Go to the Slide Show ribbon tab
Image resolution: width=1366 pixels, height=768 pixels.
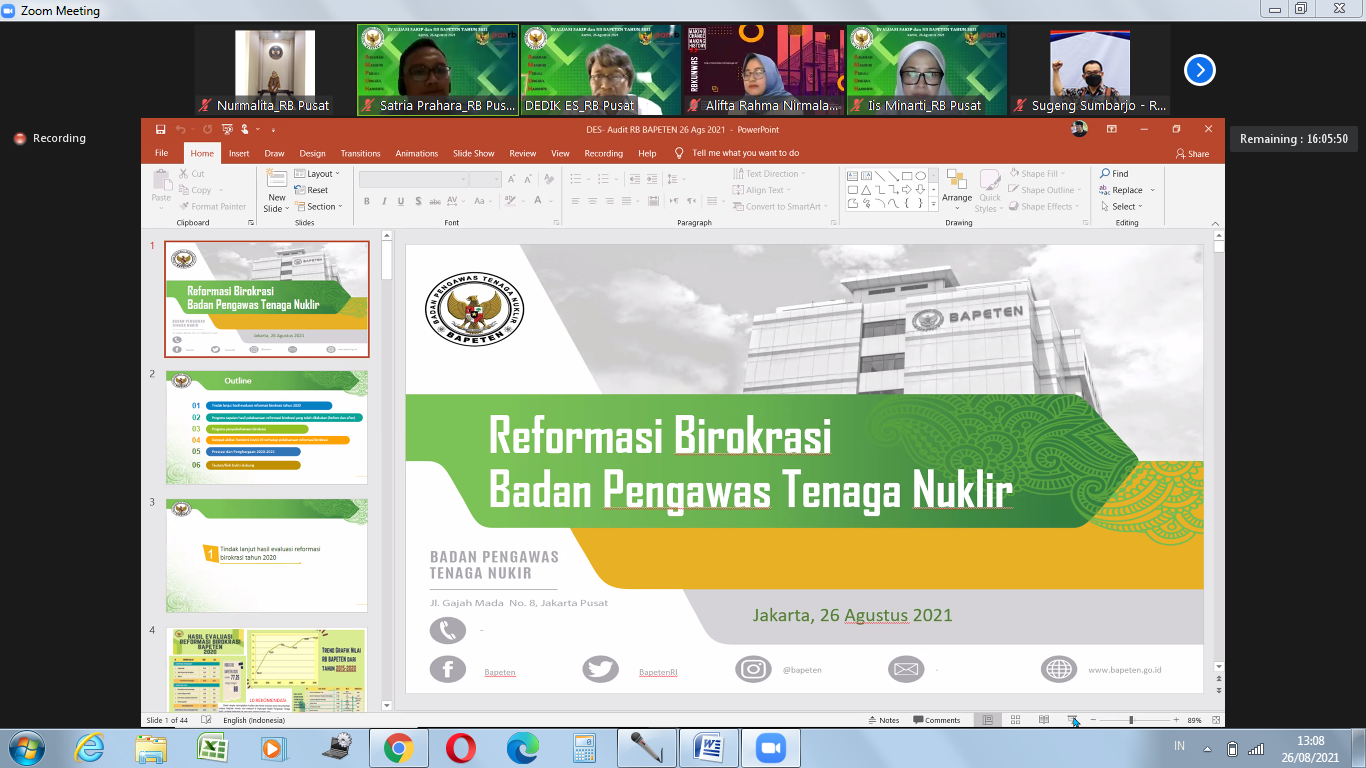(x=473, y=153)
